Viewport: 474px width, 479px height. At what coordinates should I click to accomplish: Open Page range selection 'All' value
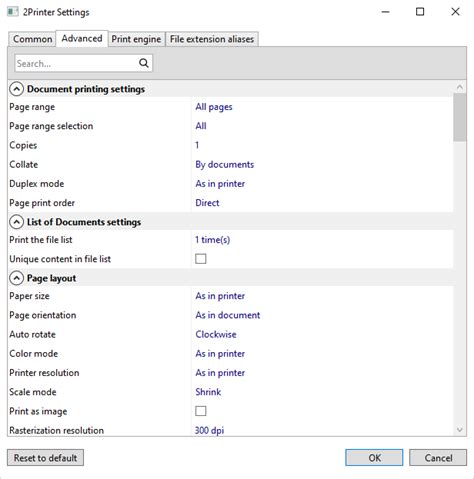tap(201, 126)
